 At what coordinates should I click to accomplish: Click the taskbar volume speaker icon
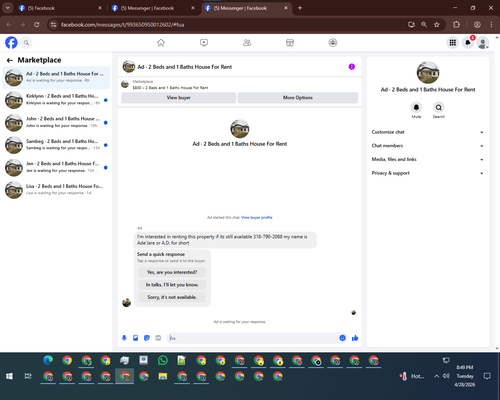click(446, 376)
